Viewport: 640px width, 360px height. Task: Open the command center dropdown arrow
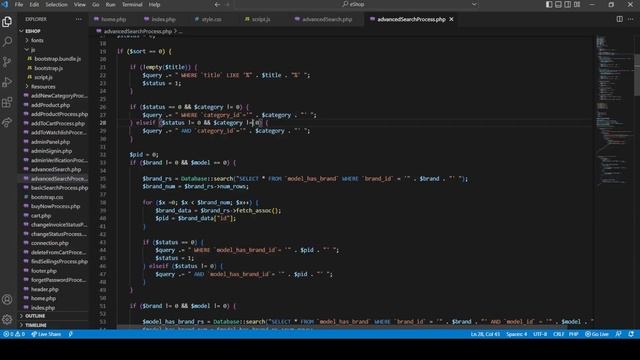pyautogui.click(x=474, y=4)
